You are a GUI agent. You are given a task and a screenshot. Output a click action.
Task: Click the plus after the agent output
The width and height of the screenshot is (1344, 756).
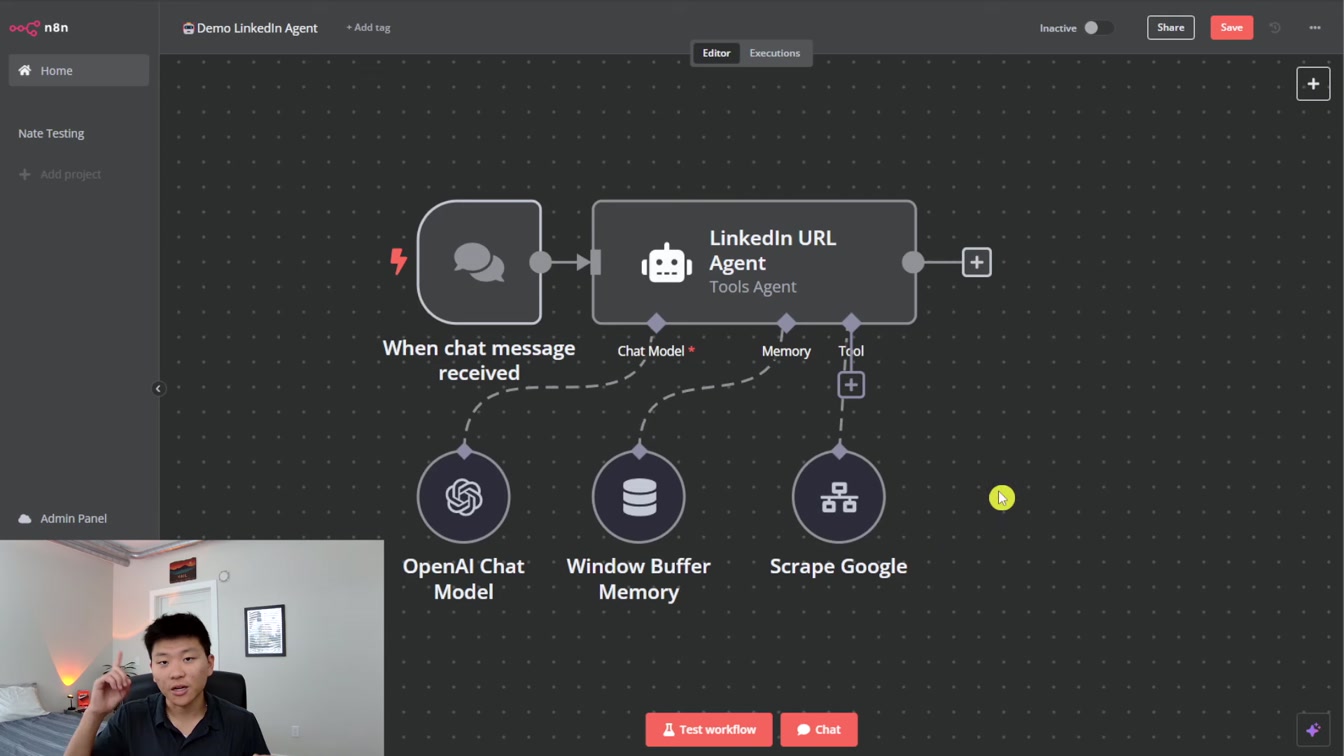pyautogui.click(x=976, y=262)
